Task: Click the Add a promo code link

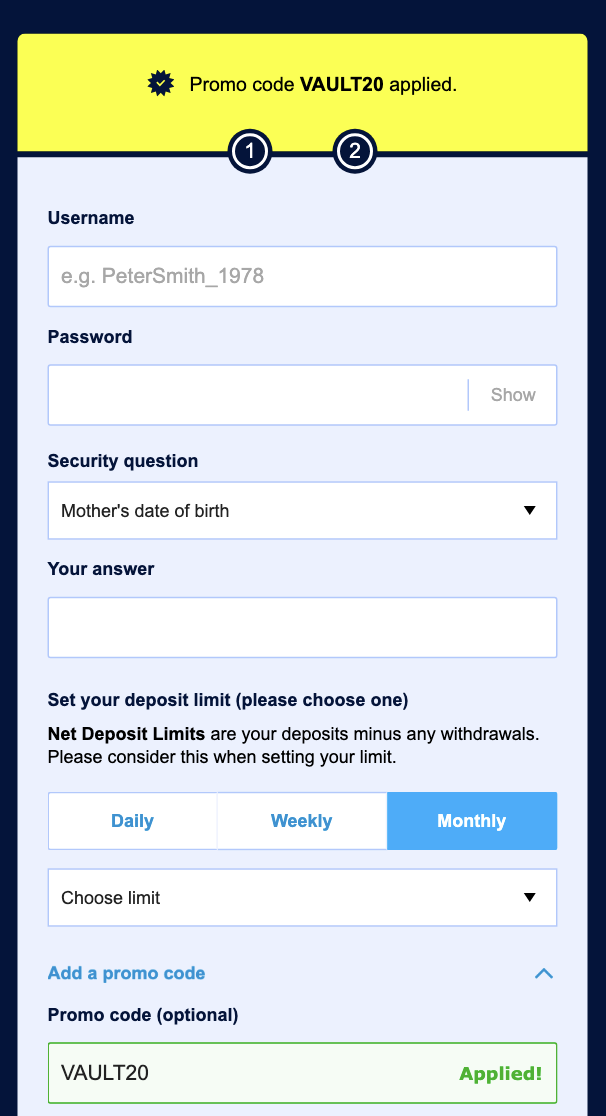Action: tap(126, 973)
